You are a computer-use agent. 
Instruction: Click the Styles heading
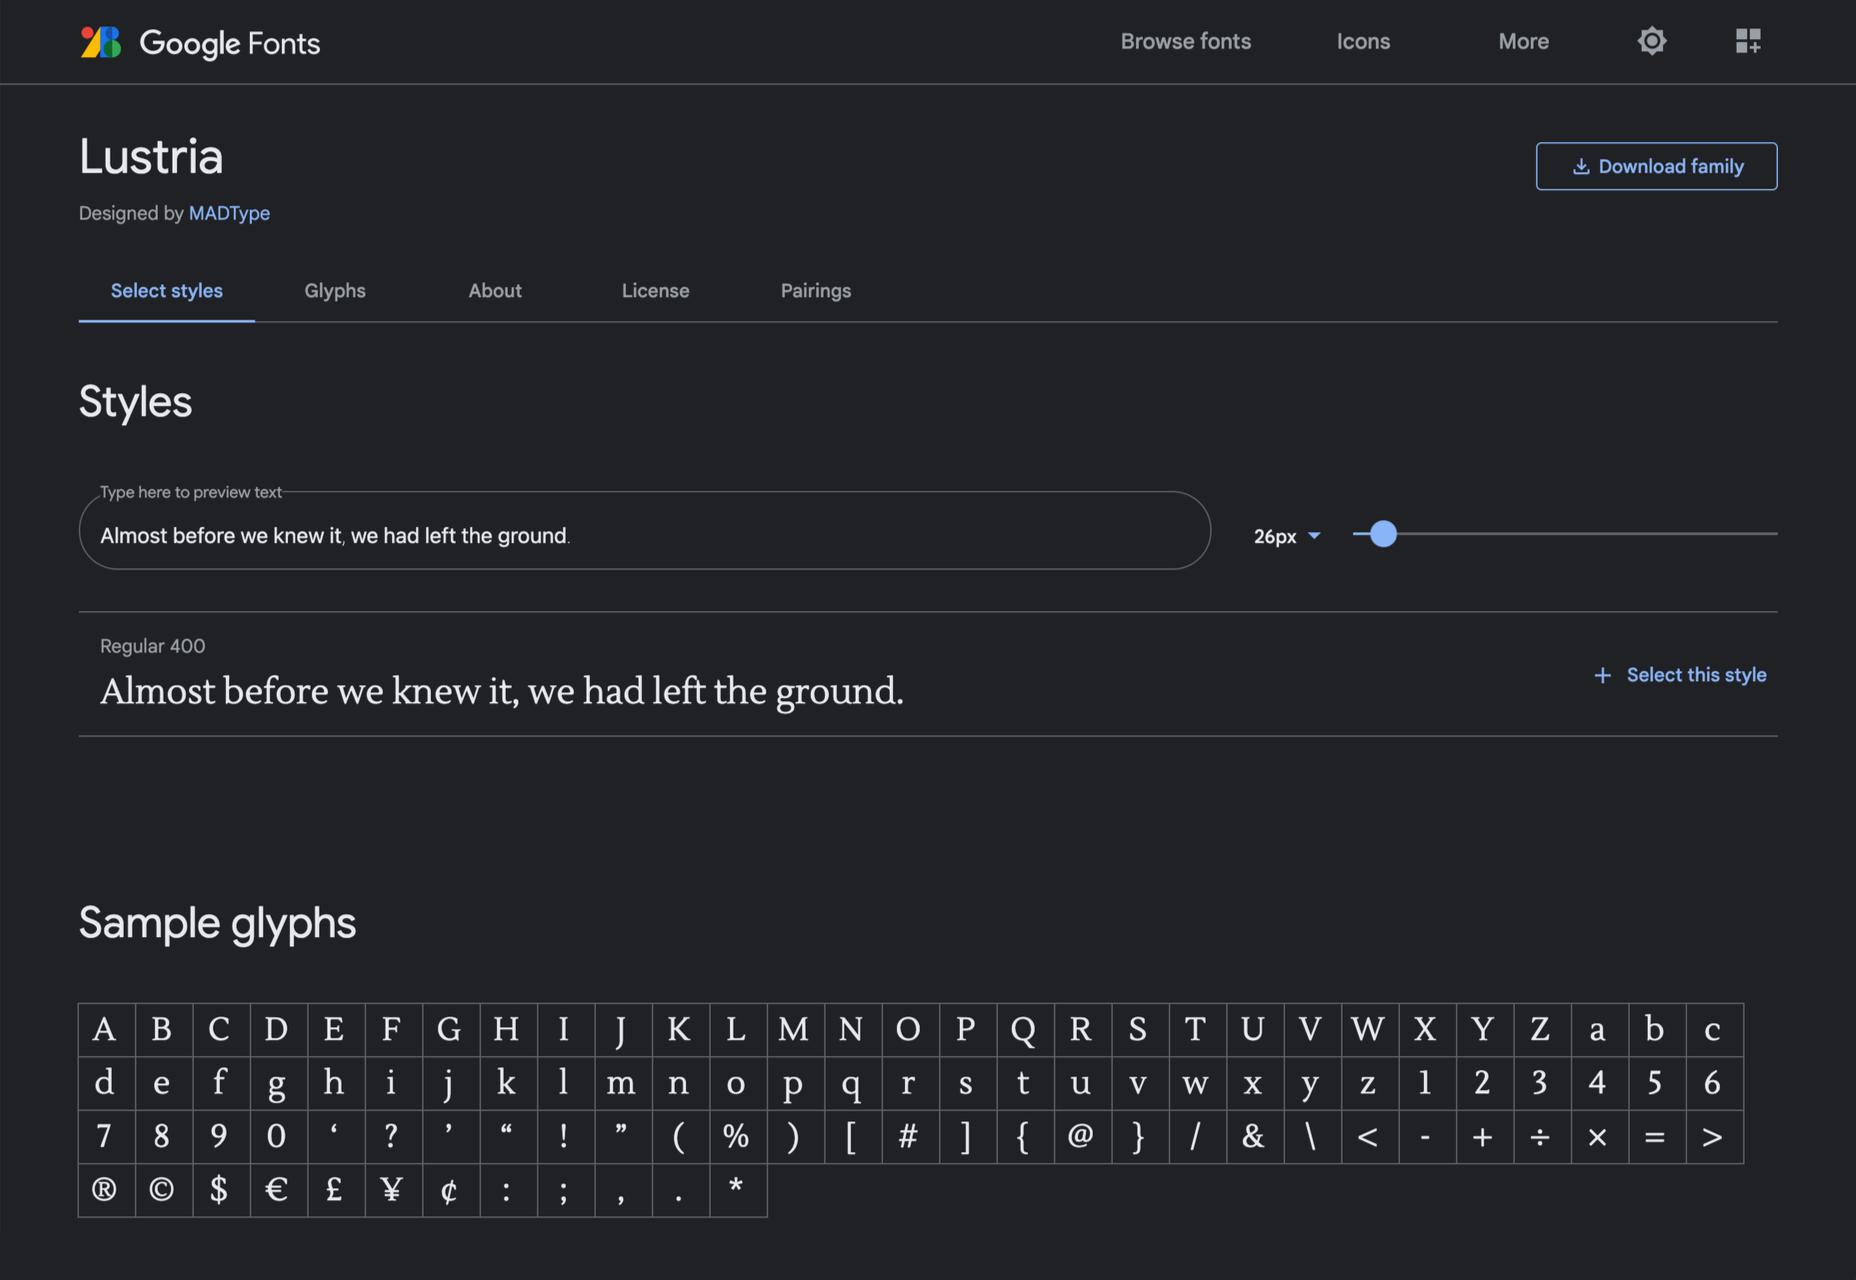point(135,402)
